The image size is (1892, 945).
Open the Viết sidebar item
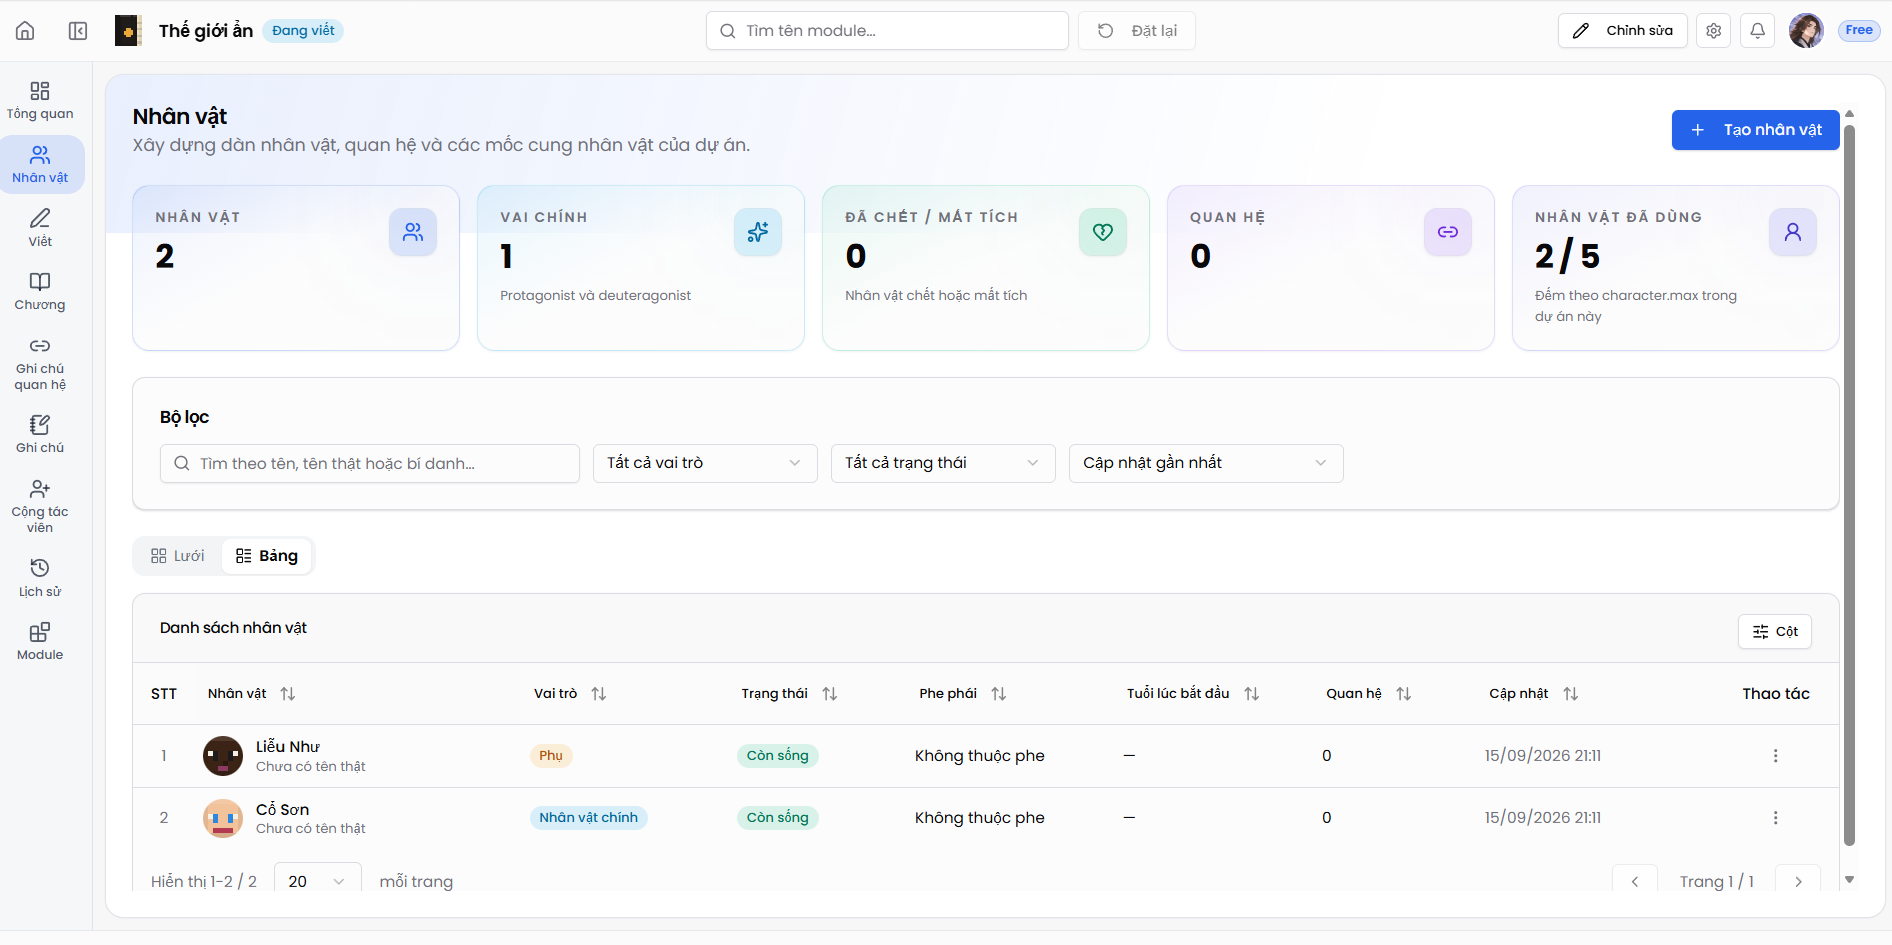pos(40,227)
